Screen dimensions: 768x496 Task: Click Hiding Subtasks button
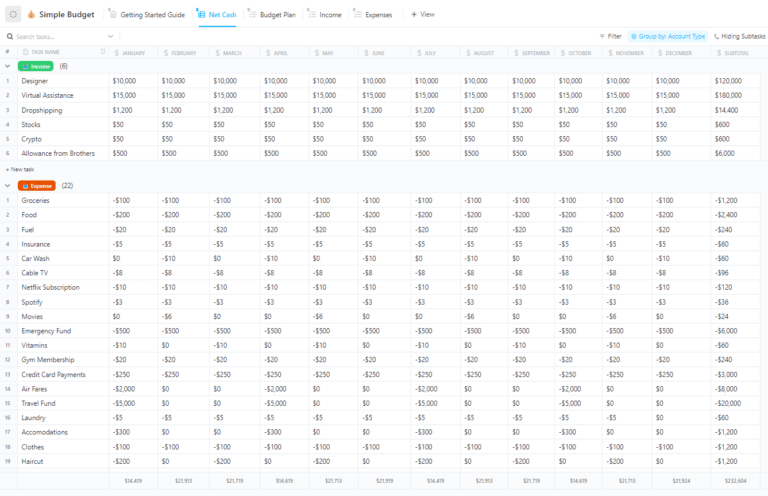point(739,36)
